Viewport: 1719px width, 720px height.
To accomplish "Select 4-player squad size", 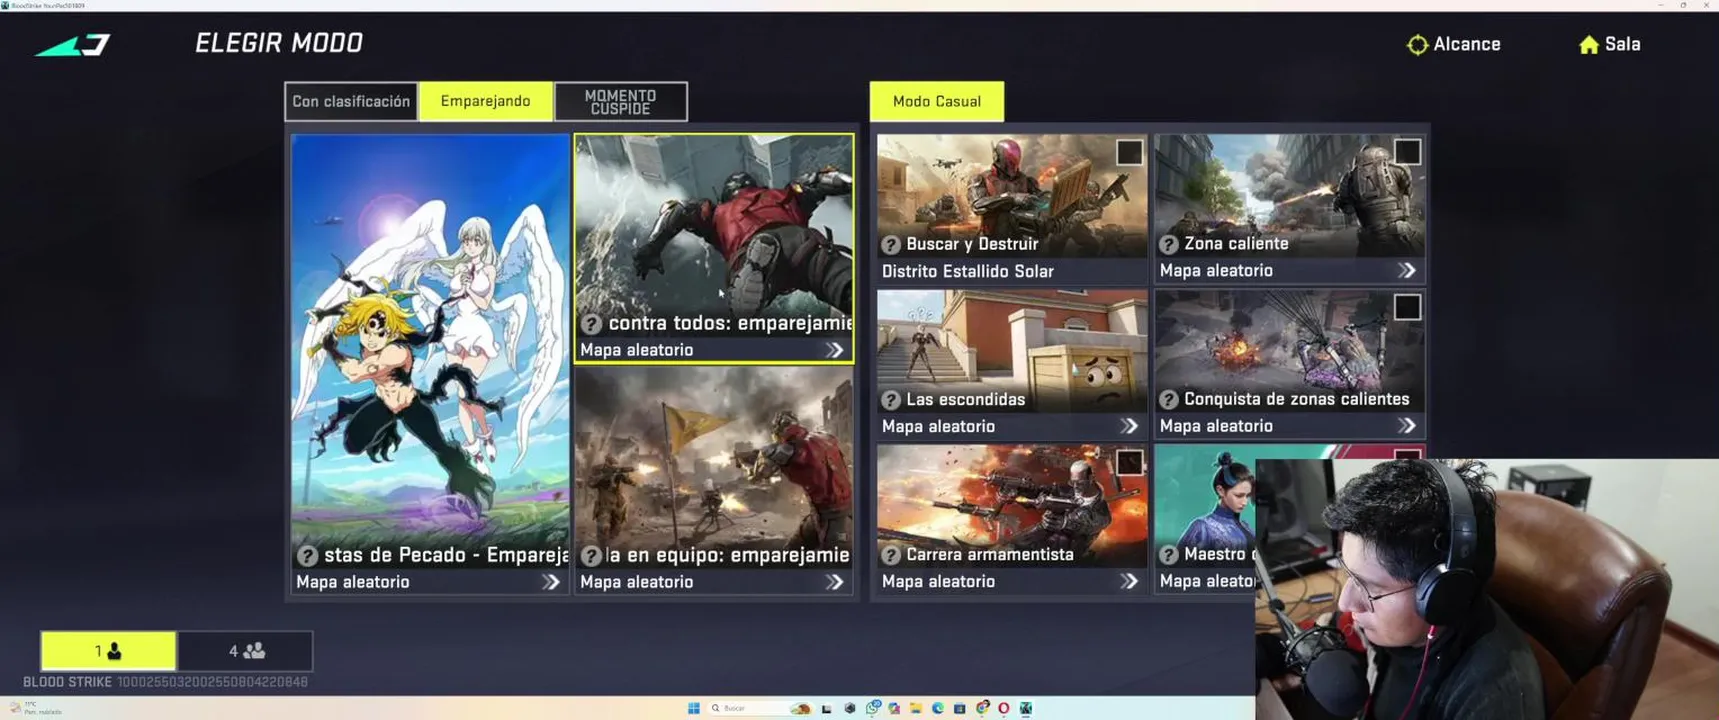I will [246, 651].
